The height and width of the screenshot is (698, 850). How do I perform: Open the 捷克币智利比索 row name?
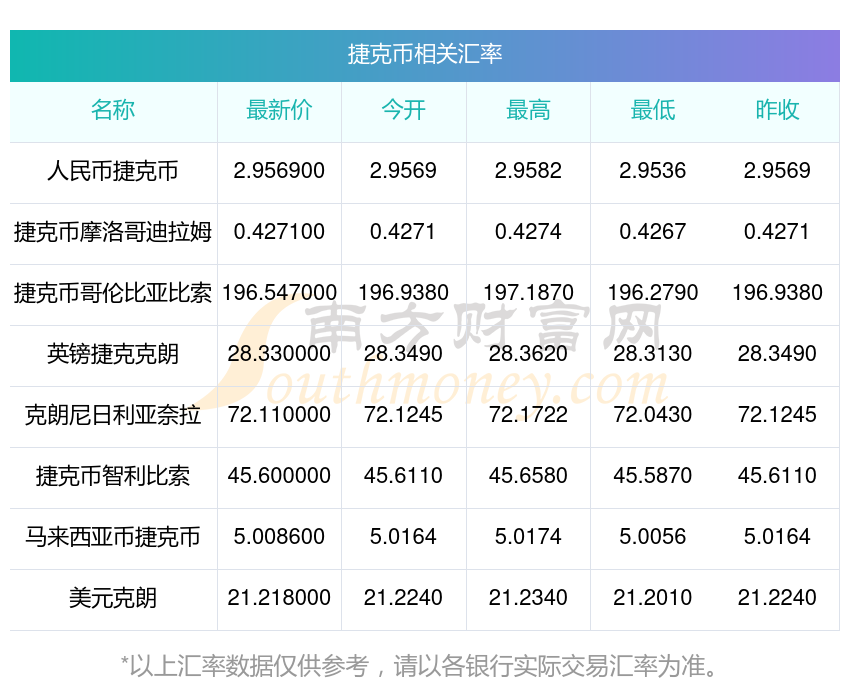pos(113,476)
